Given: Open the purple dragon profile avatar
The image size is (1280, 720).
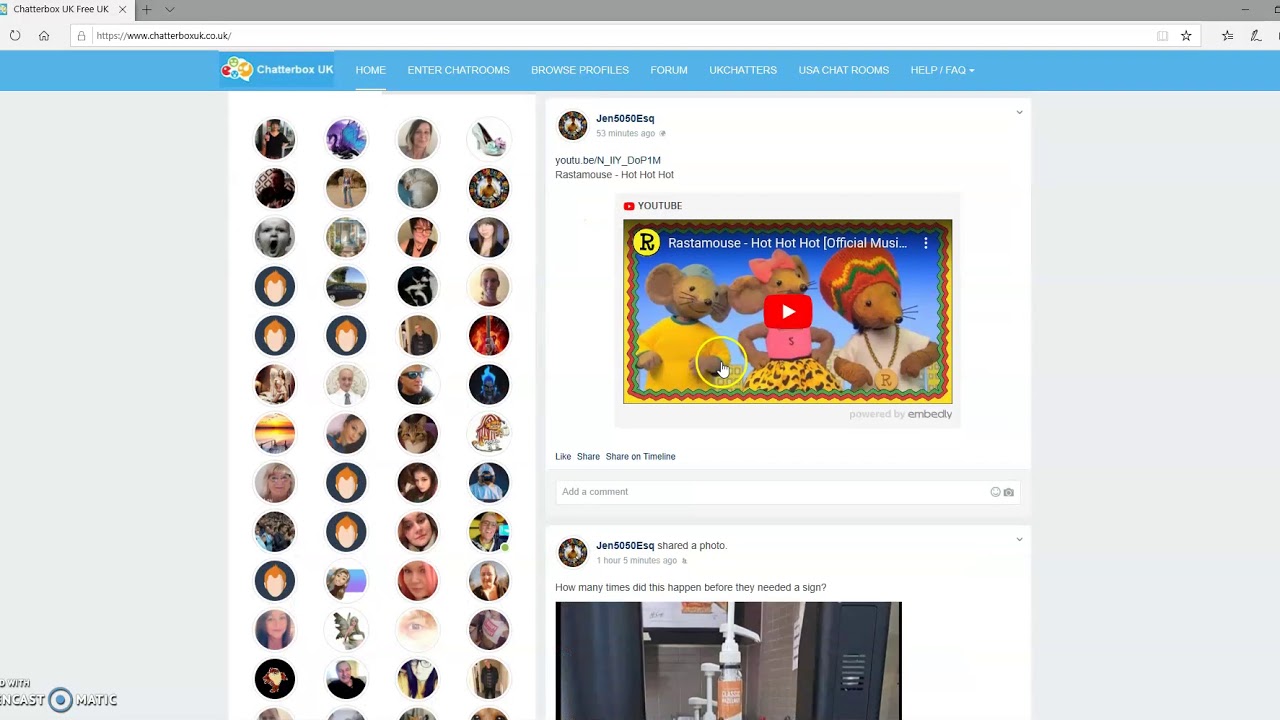Looking at the screenshot, I should pyautogui.click(x=346, y=139).
